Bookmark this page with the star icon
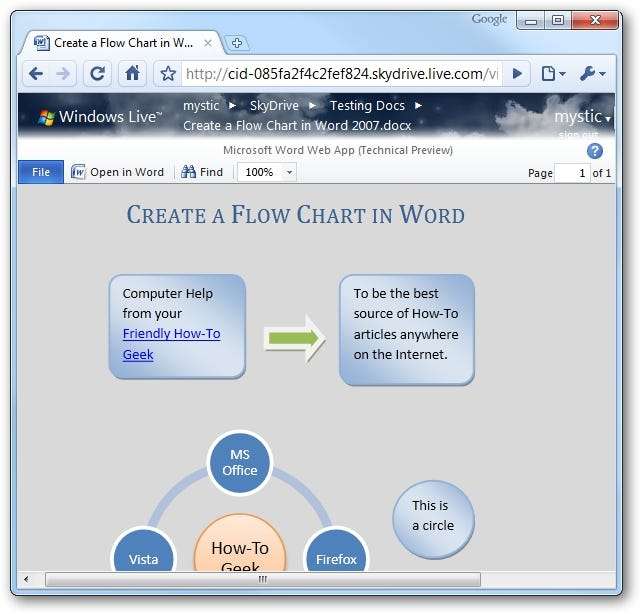This screenshot has width=641, height=614. [168, 74]
